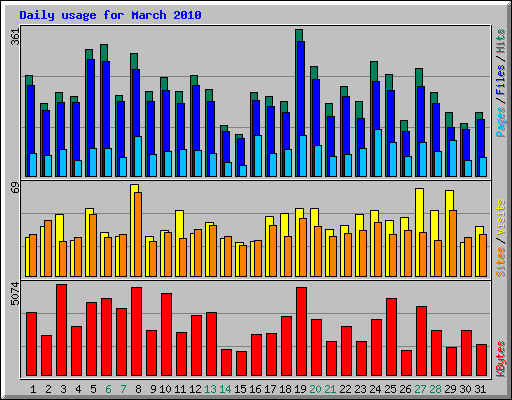This screenshot has width=512, height=400.
Task: Select day label "17" on the x-axis
Action: coord(270,389)
